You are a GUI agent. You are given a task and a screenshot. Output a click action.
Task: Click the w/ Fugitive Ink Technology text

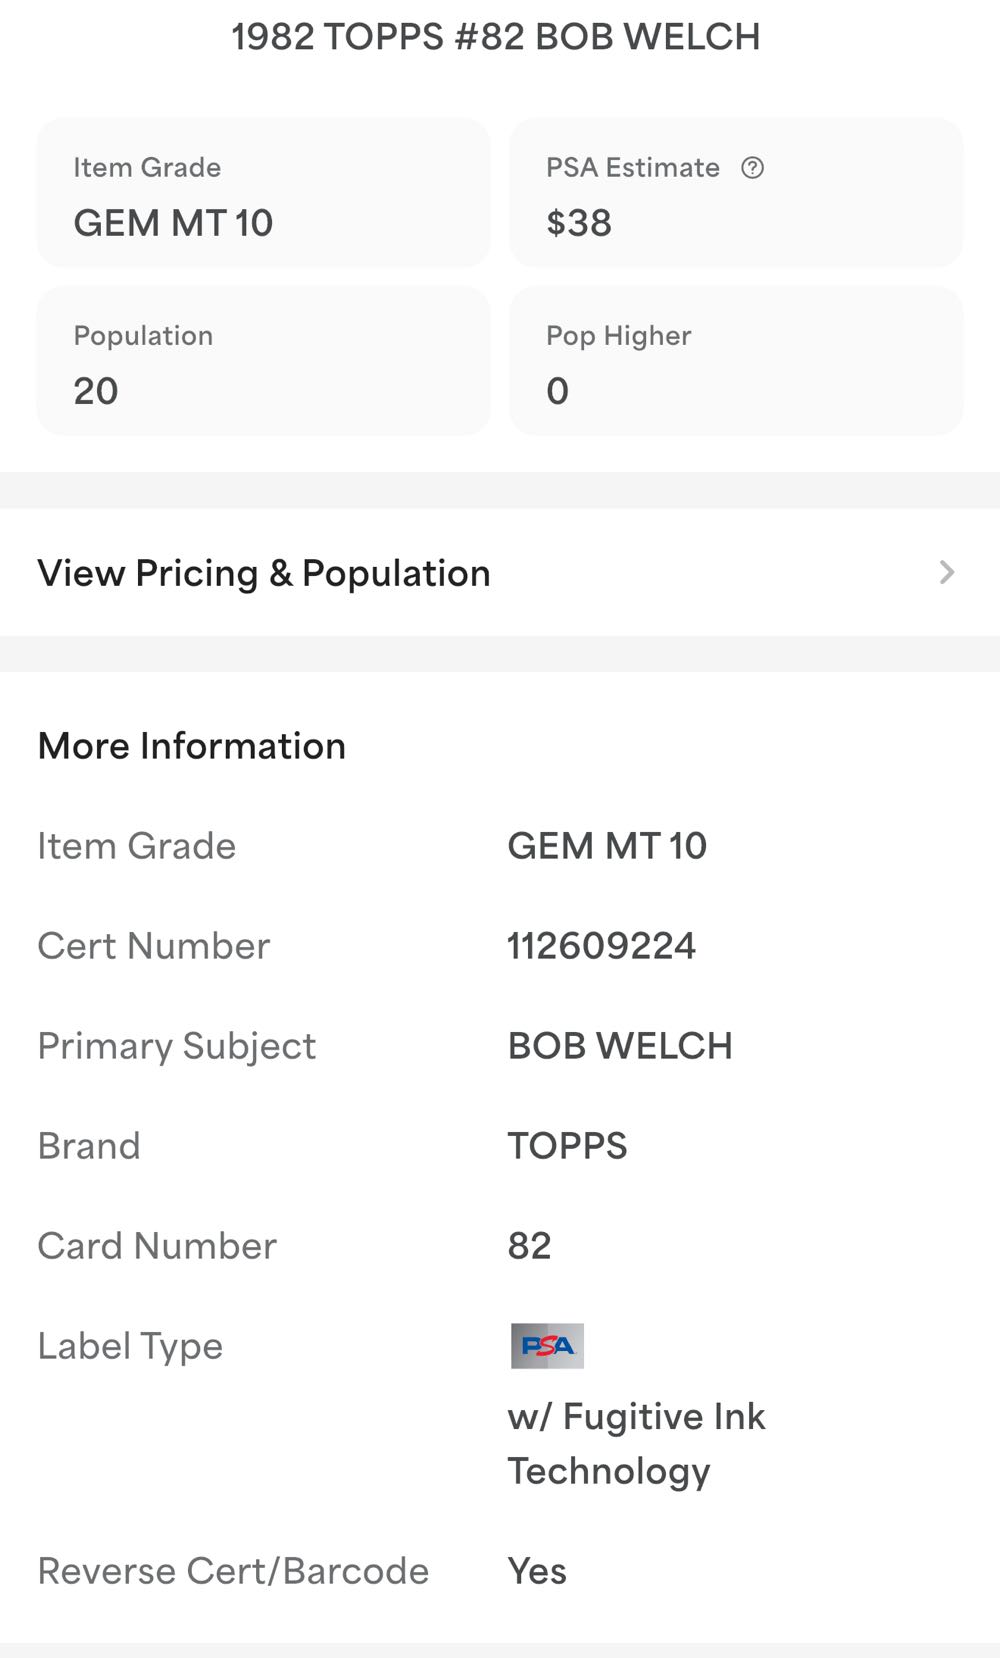pyautogui.click(x=636, y=1444)
